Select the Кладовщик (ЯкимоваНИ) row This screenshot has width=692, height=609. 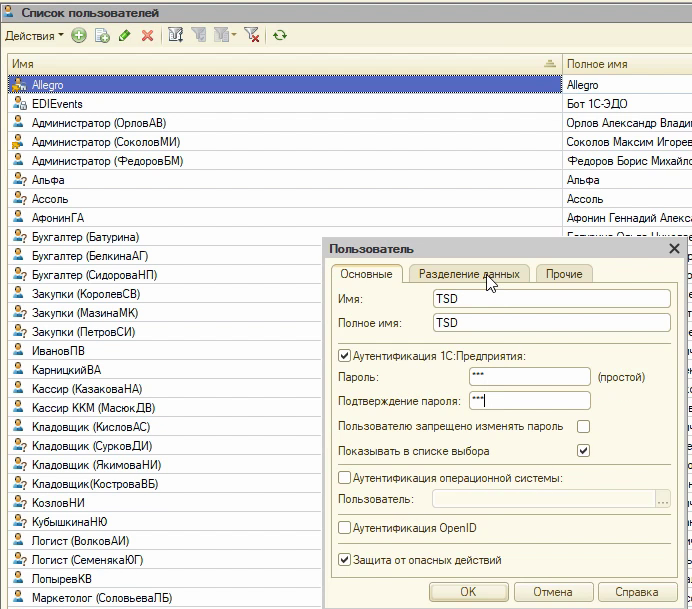(x=165, y=465)
